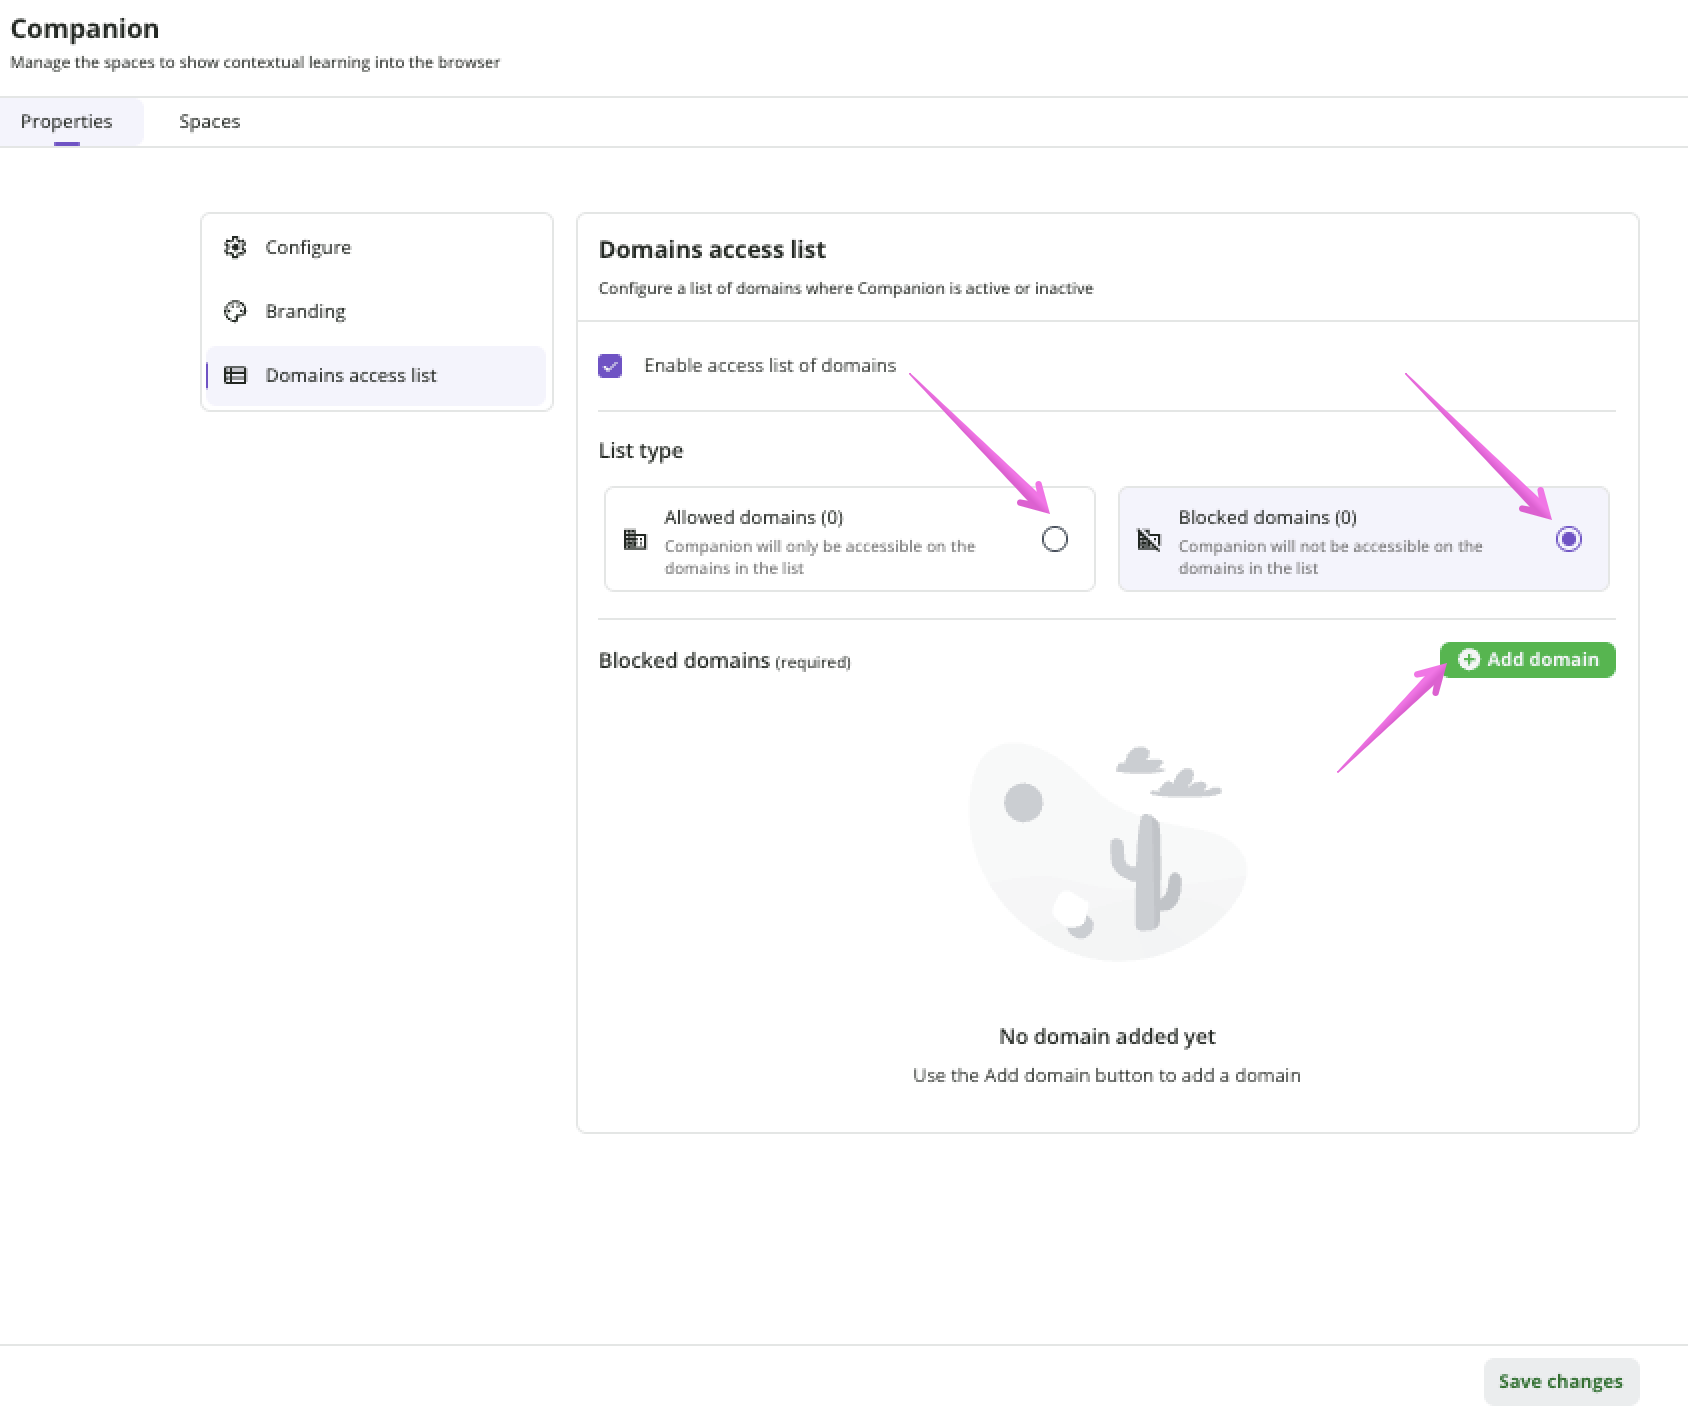
Task: Save changes at the bottom
Action: click(1560, 1381)
